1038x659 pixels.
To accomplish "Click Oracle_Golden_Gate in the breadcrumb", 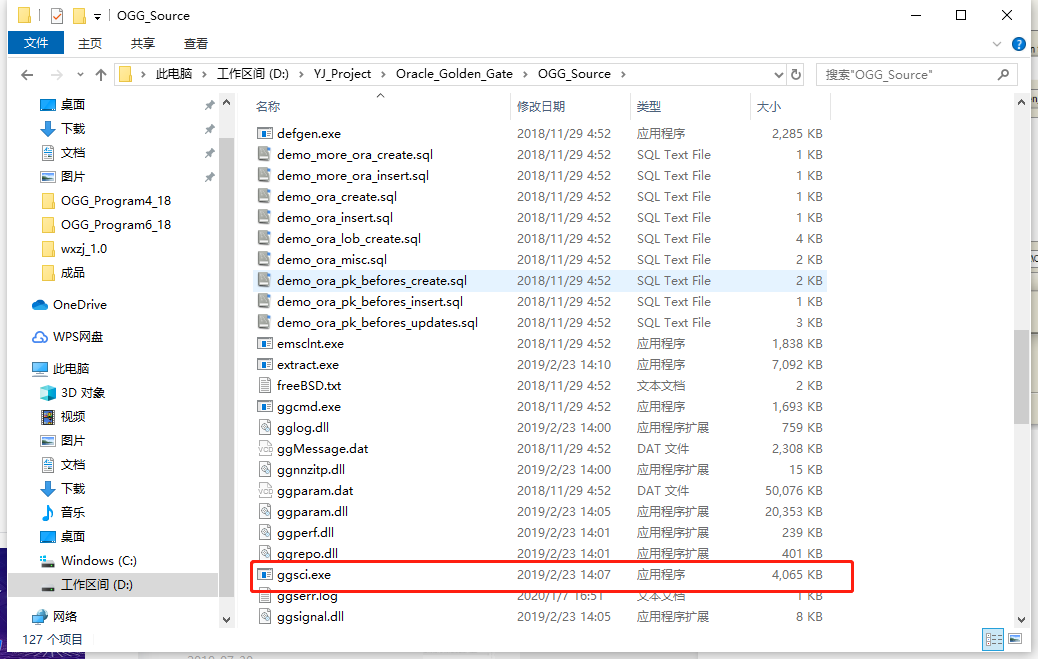I will (x=454, y=74).
